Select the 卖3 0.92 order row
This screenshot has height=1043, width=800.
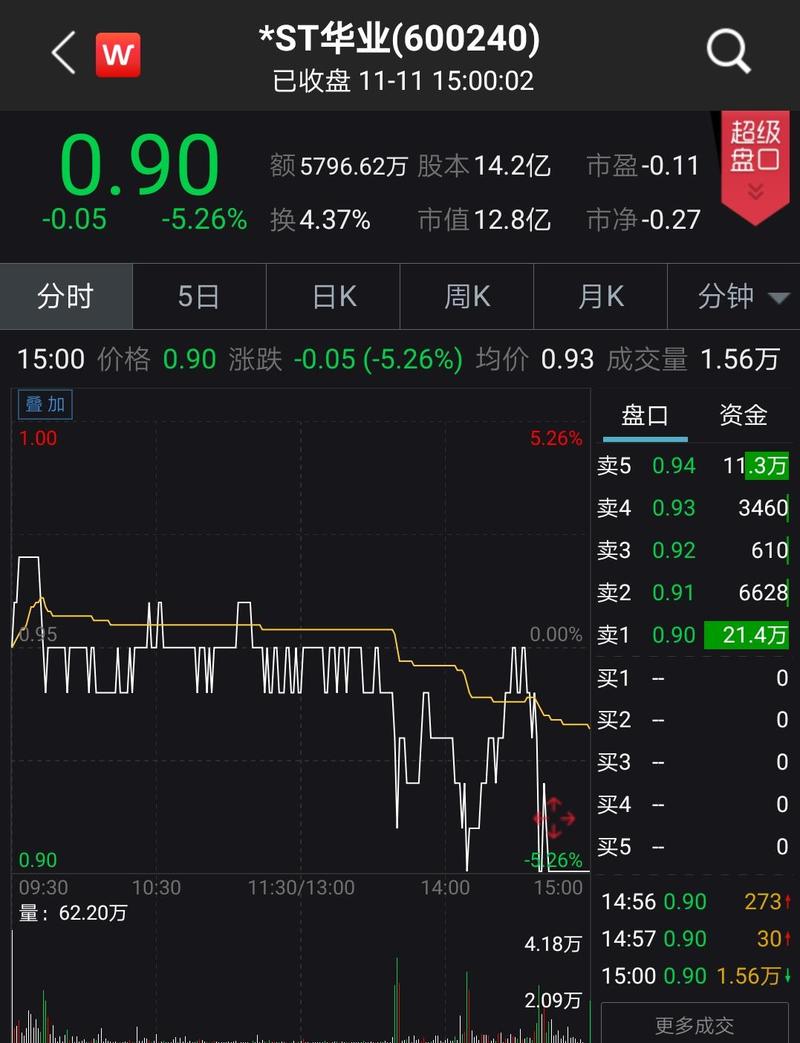coord(692,550)
